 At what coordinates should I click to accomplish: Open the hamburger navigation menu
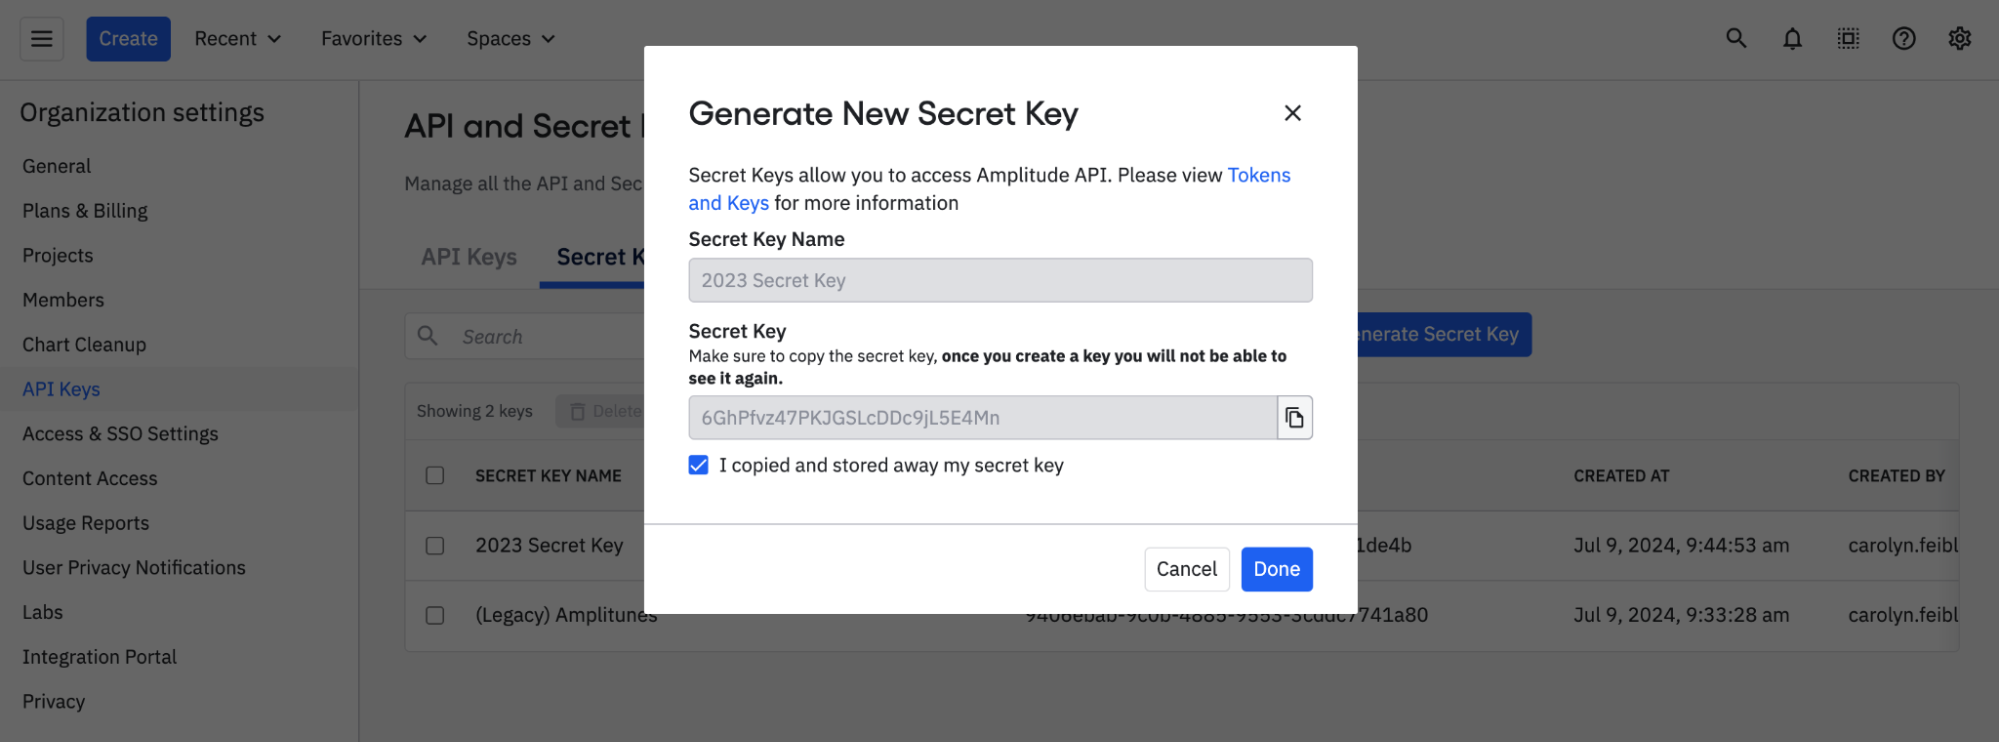pos(42,39)
